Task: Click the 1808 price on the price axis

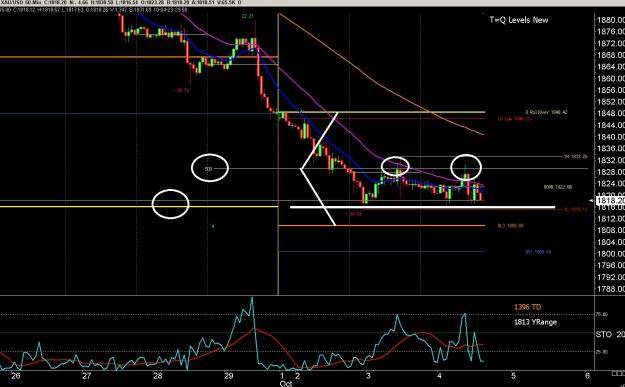Action: 611,230
